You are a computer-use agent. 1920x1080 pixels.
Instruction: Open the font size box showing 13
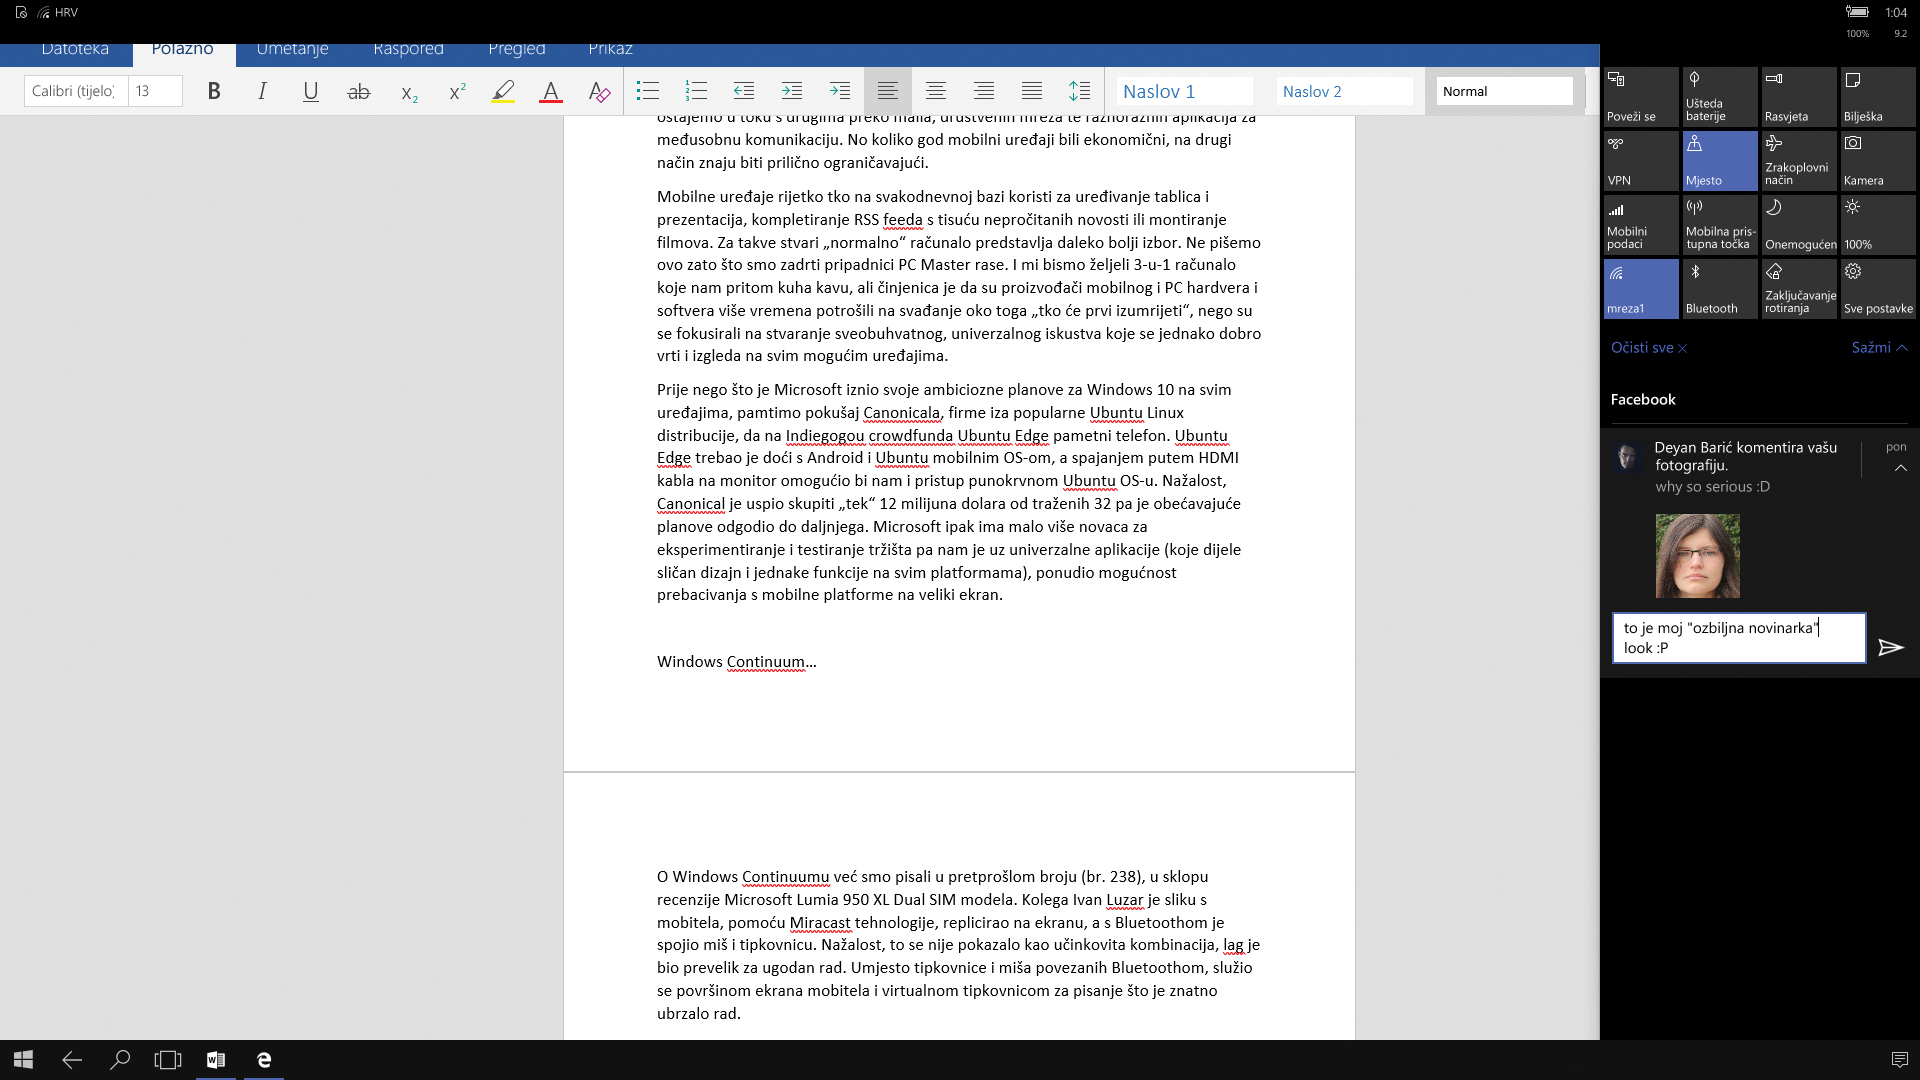[155, 91]
